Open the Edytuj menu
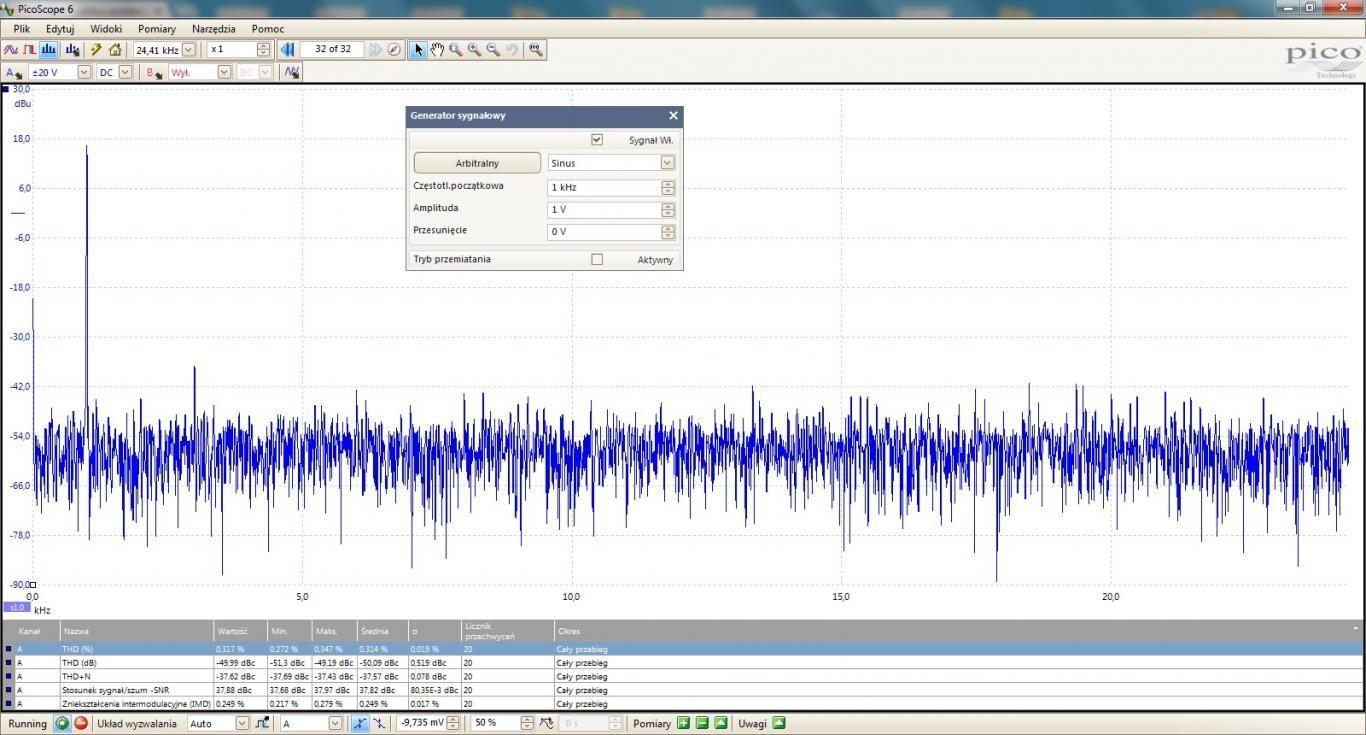Screen dimensions: 1366x735 point(60,29)
